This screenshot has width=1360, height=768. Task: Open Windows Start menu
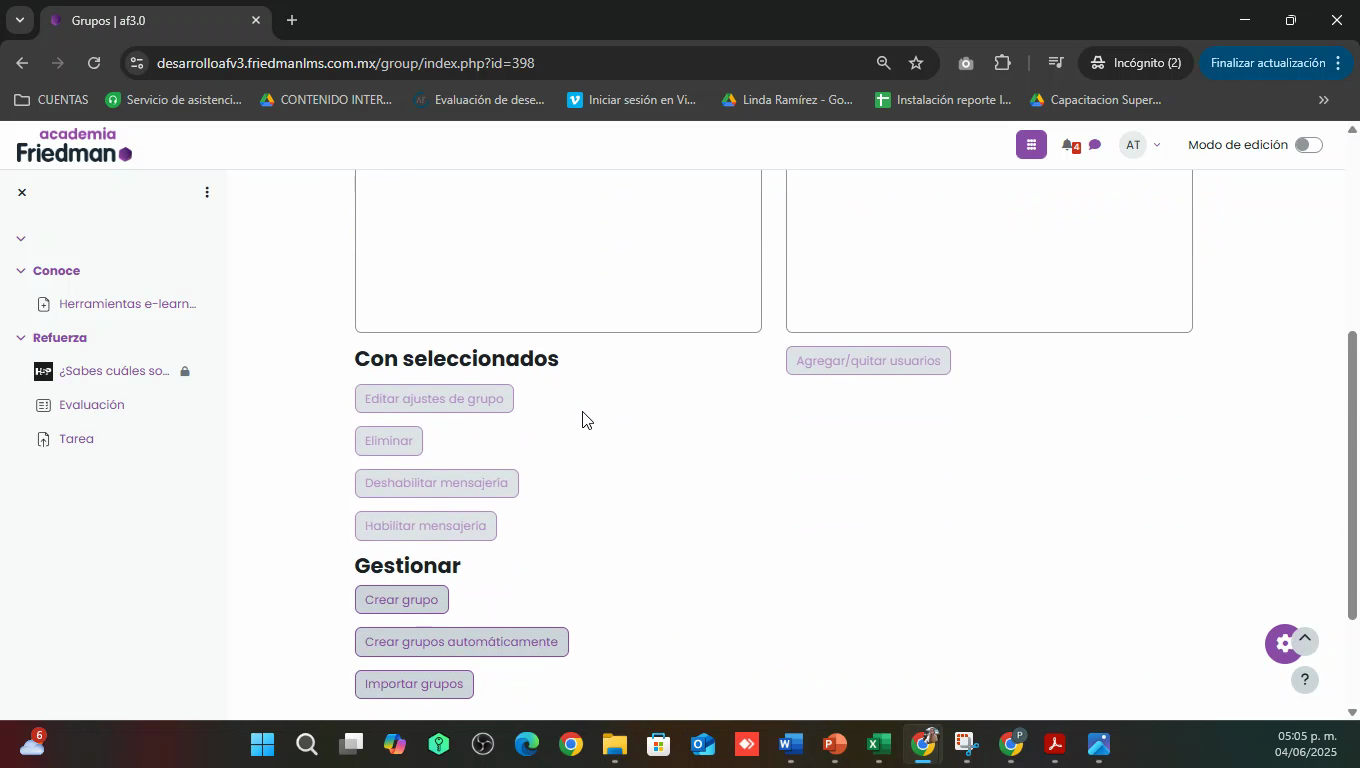(262, 745)
